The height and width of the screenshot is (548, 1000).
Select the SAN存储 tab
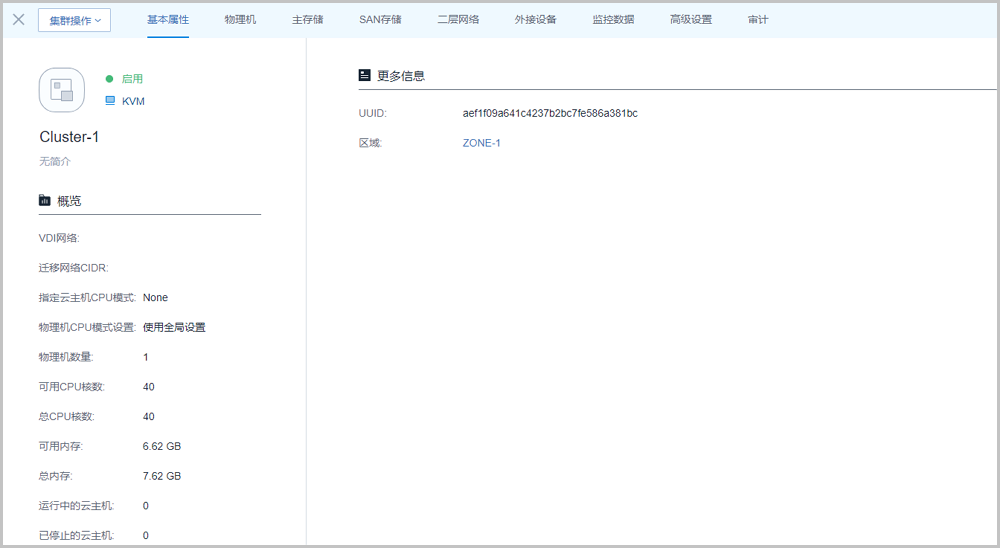(380, 19)
